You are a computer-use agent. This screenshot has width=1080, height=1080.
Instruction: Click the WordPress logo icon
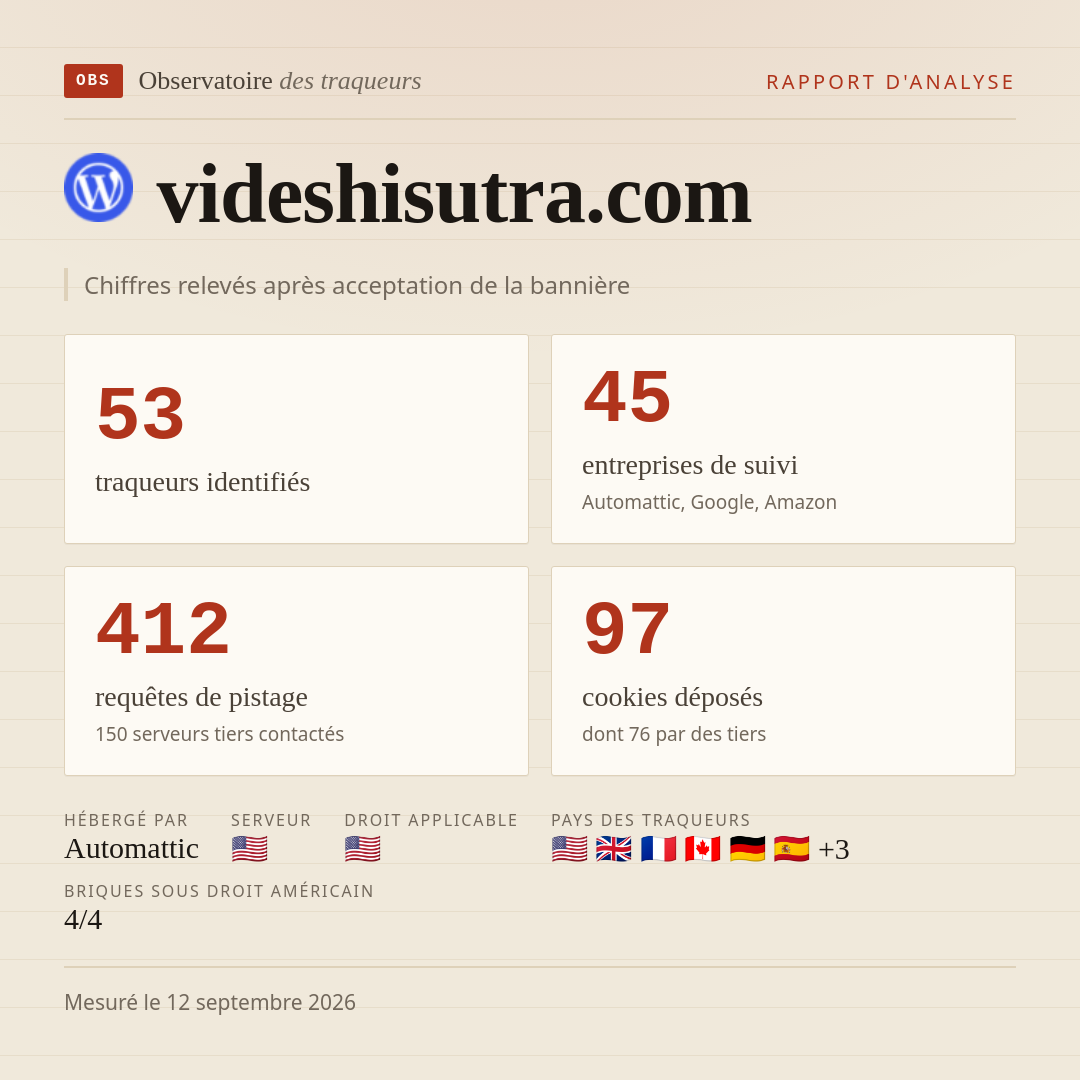pos(98,187)
